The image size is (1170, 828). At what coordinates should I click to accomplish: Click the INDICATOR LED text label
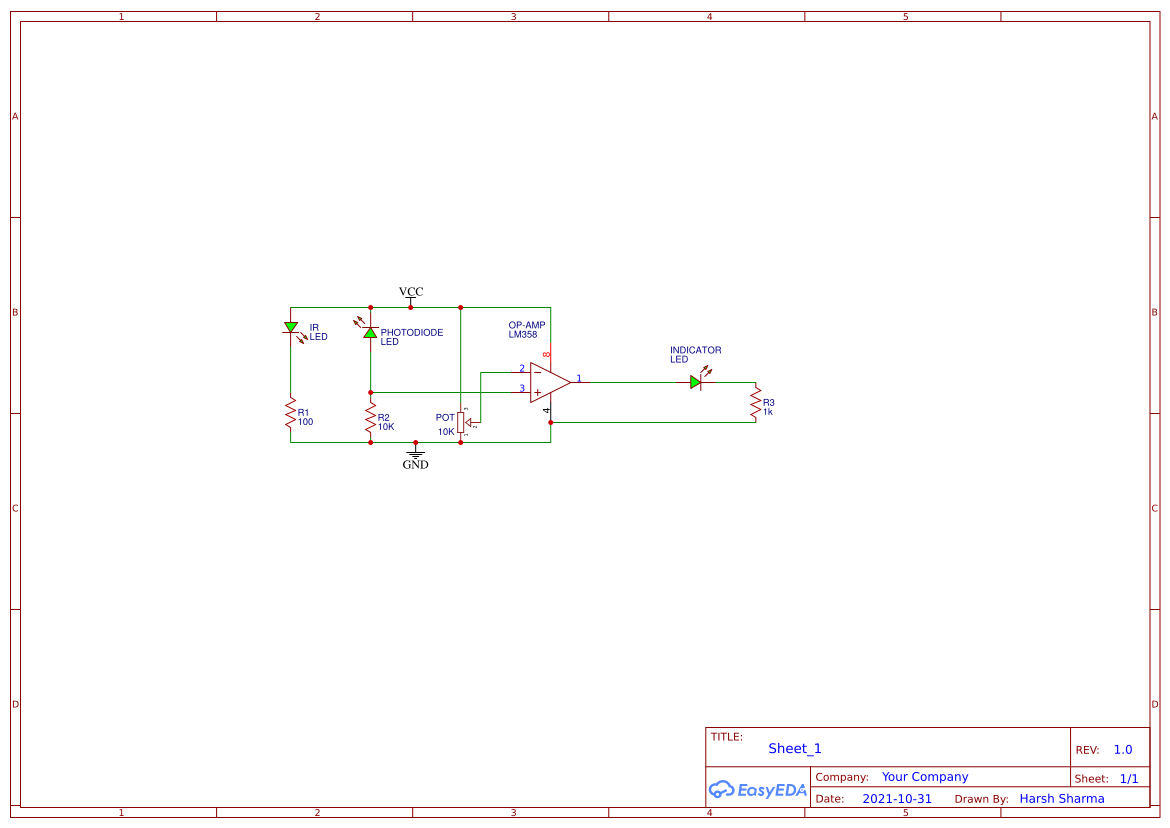coord(695,355)
